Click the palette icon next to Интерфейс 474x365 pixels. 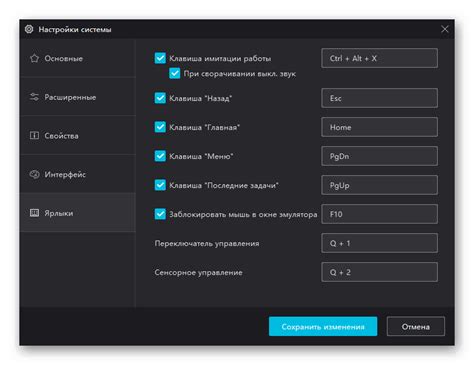coord(34,174)
